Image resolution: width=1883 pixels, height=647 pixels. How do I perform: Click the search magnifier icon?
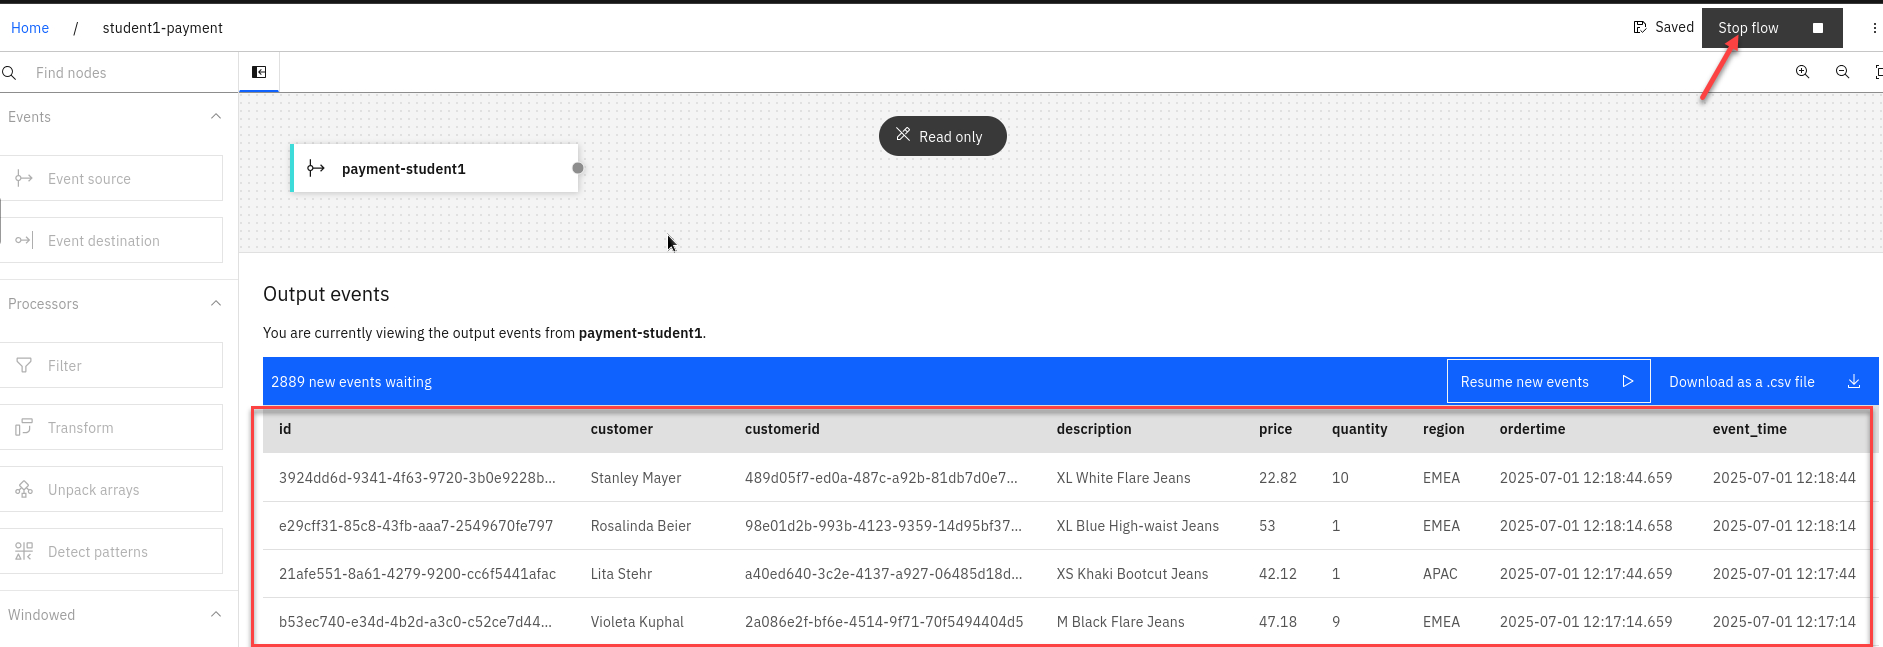10,73
